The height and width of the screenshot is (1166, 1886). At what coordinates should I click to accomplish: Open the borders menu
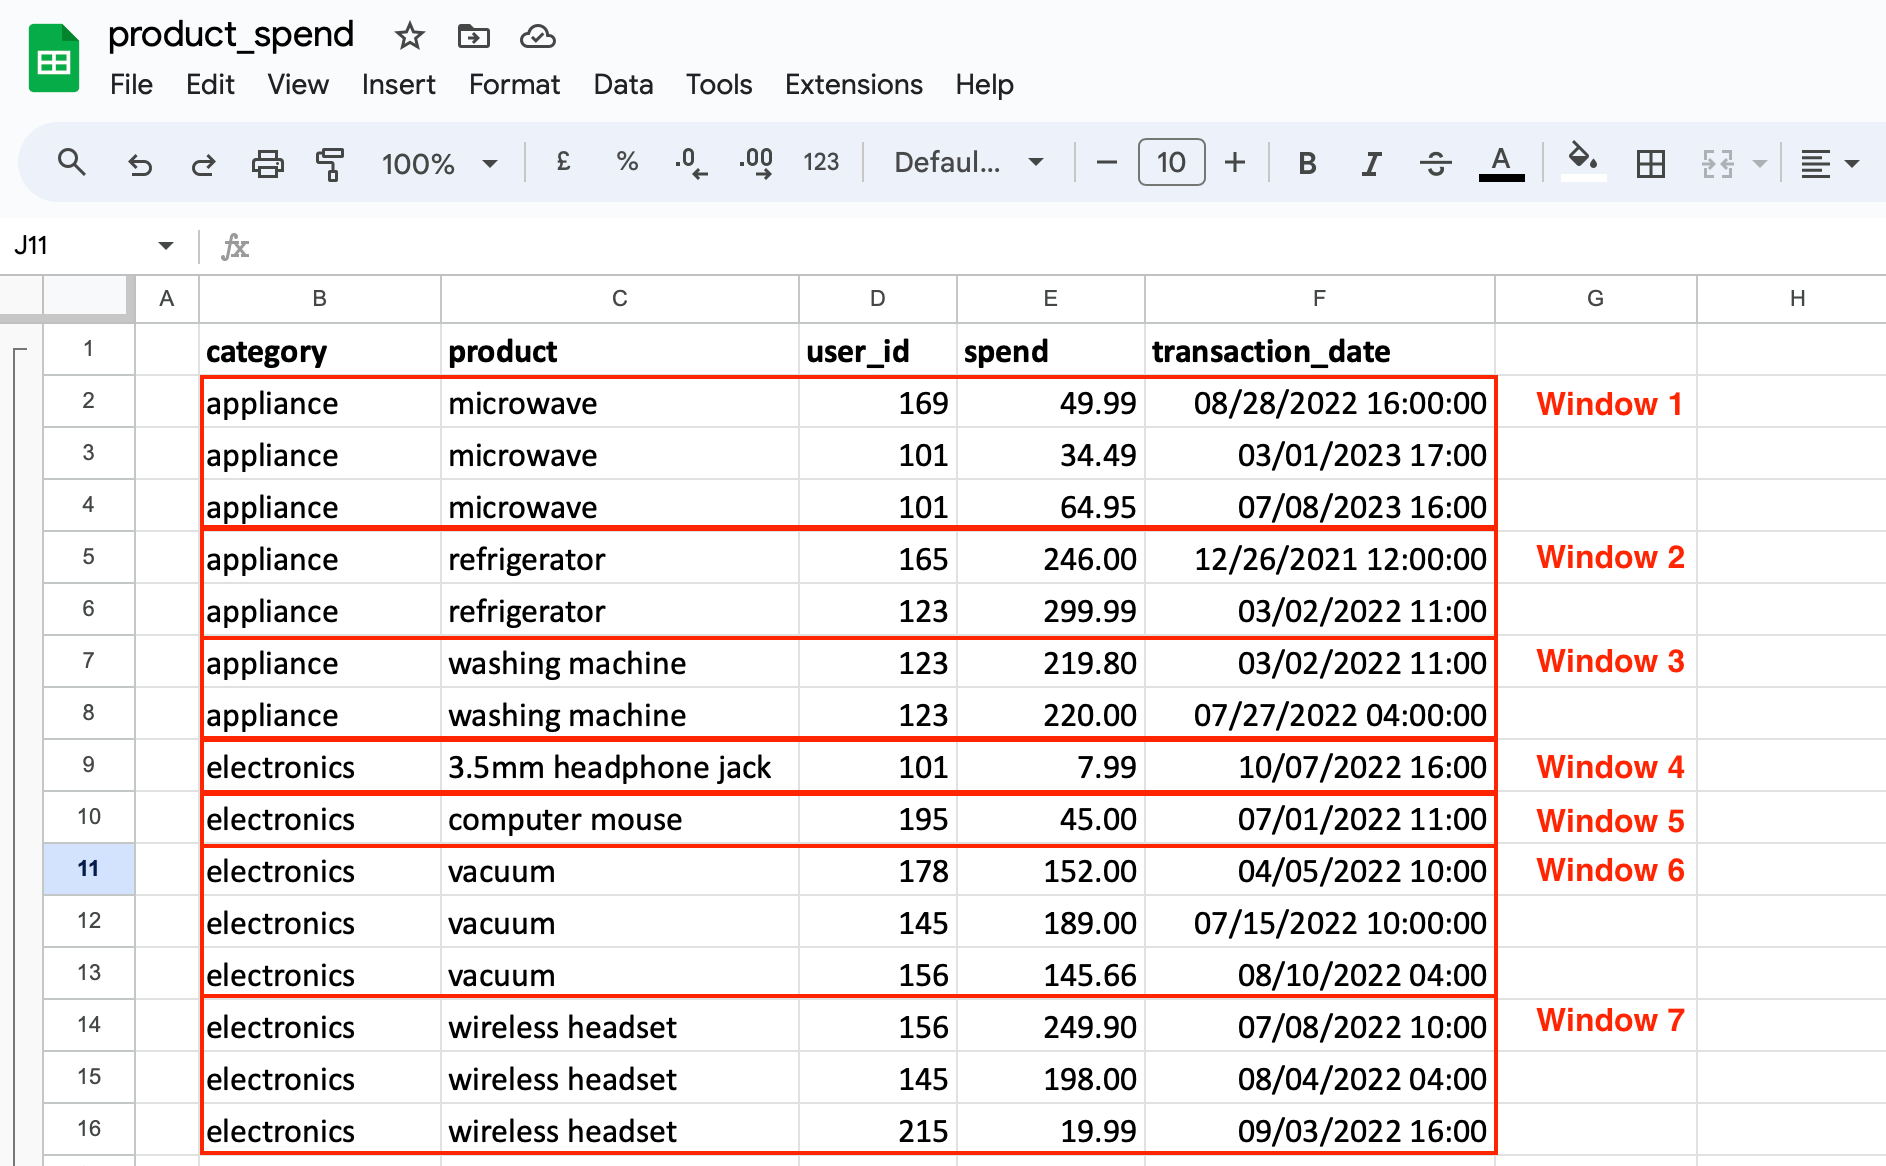coord(1651,162)
